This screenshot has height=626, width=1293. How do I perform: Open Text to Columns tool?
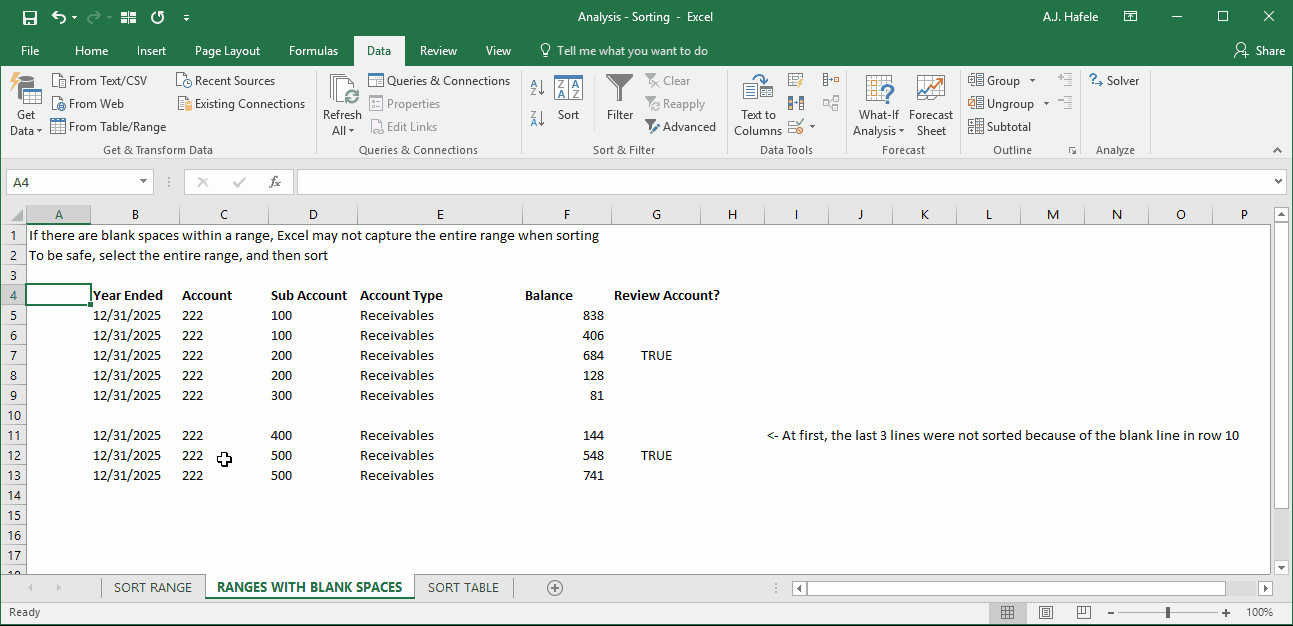pyautogui.click(x=758, y=106)
